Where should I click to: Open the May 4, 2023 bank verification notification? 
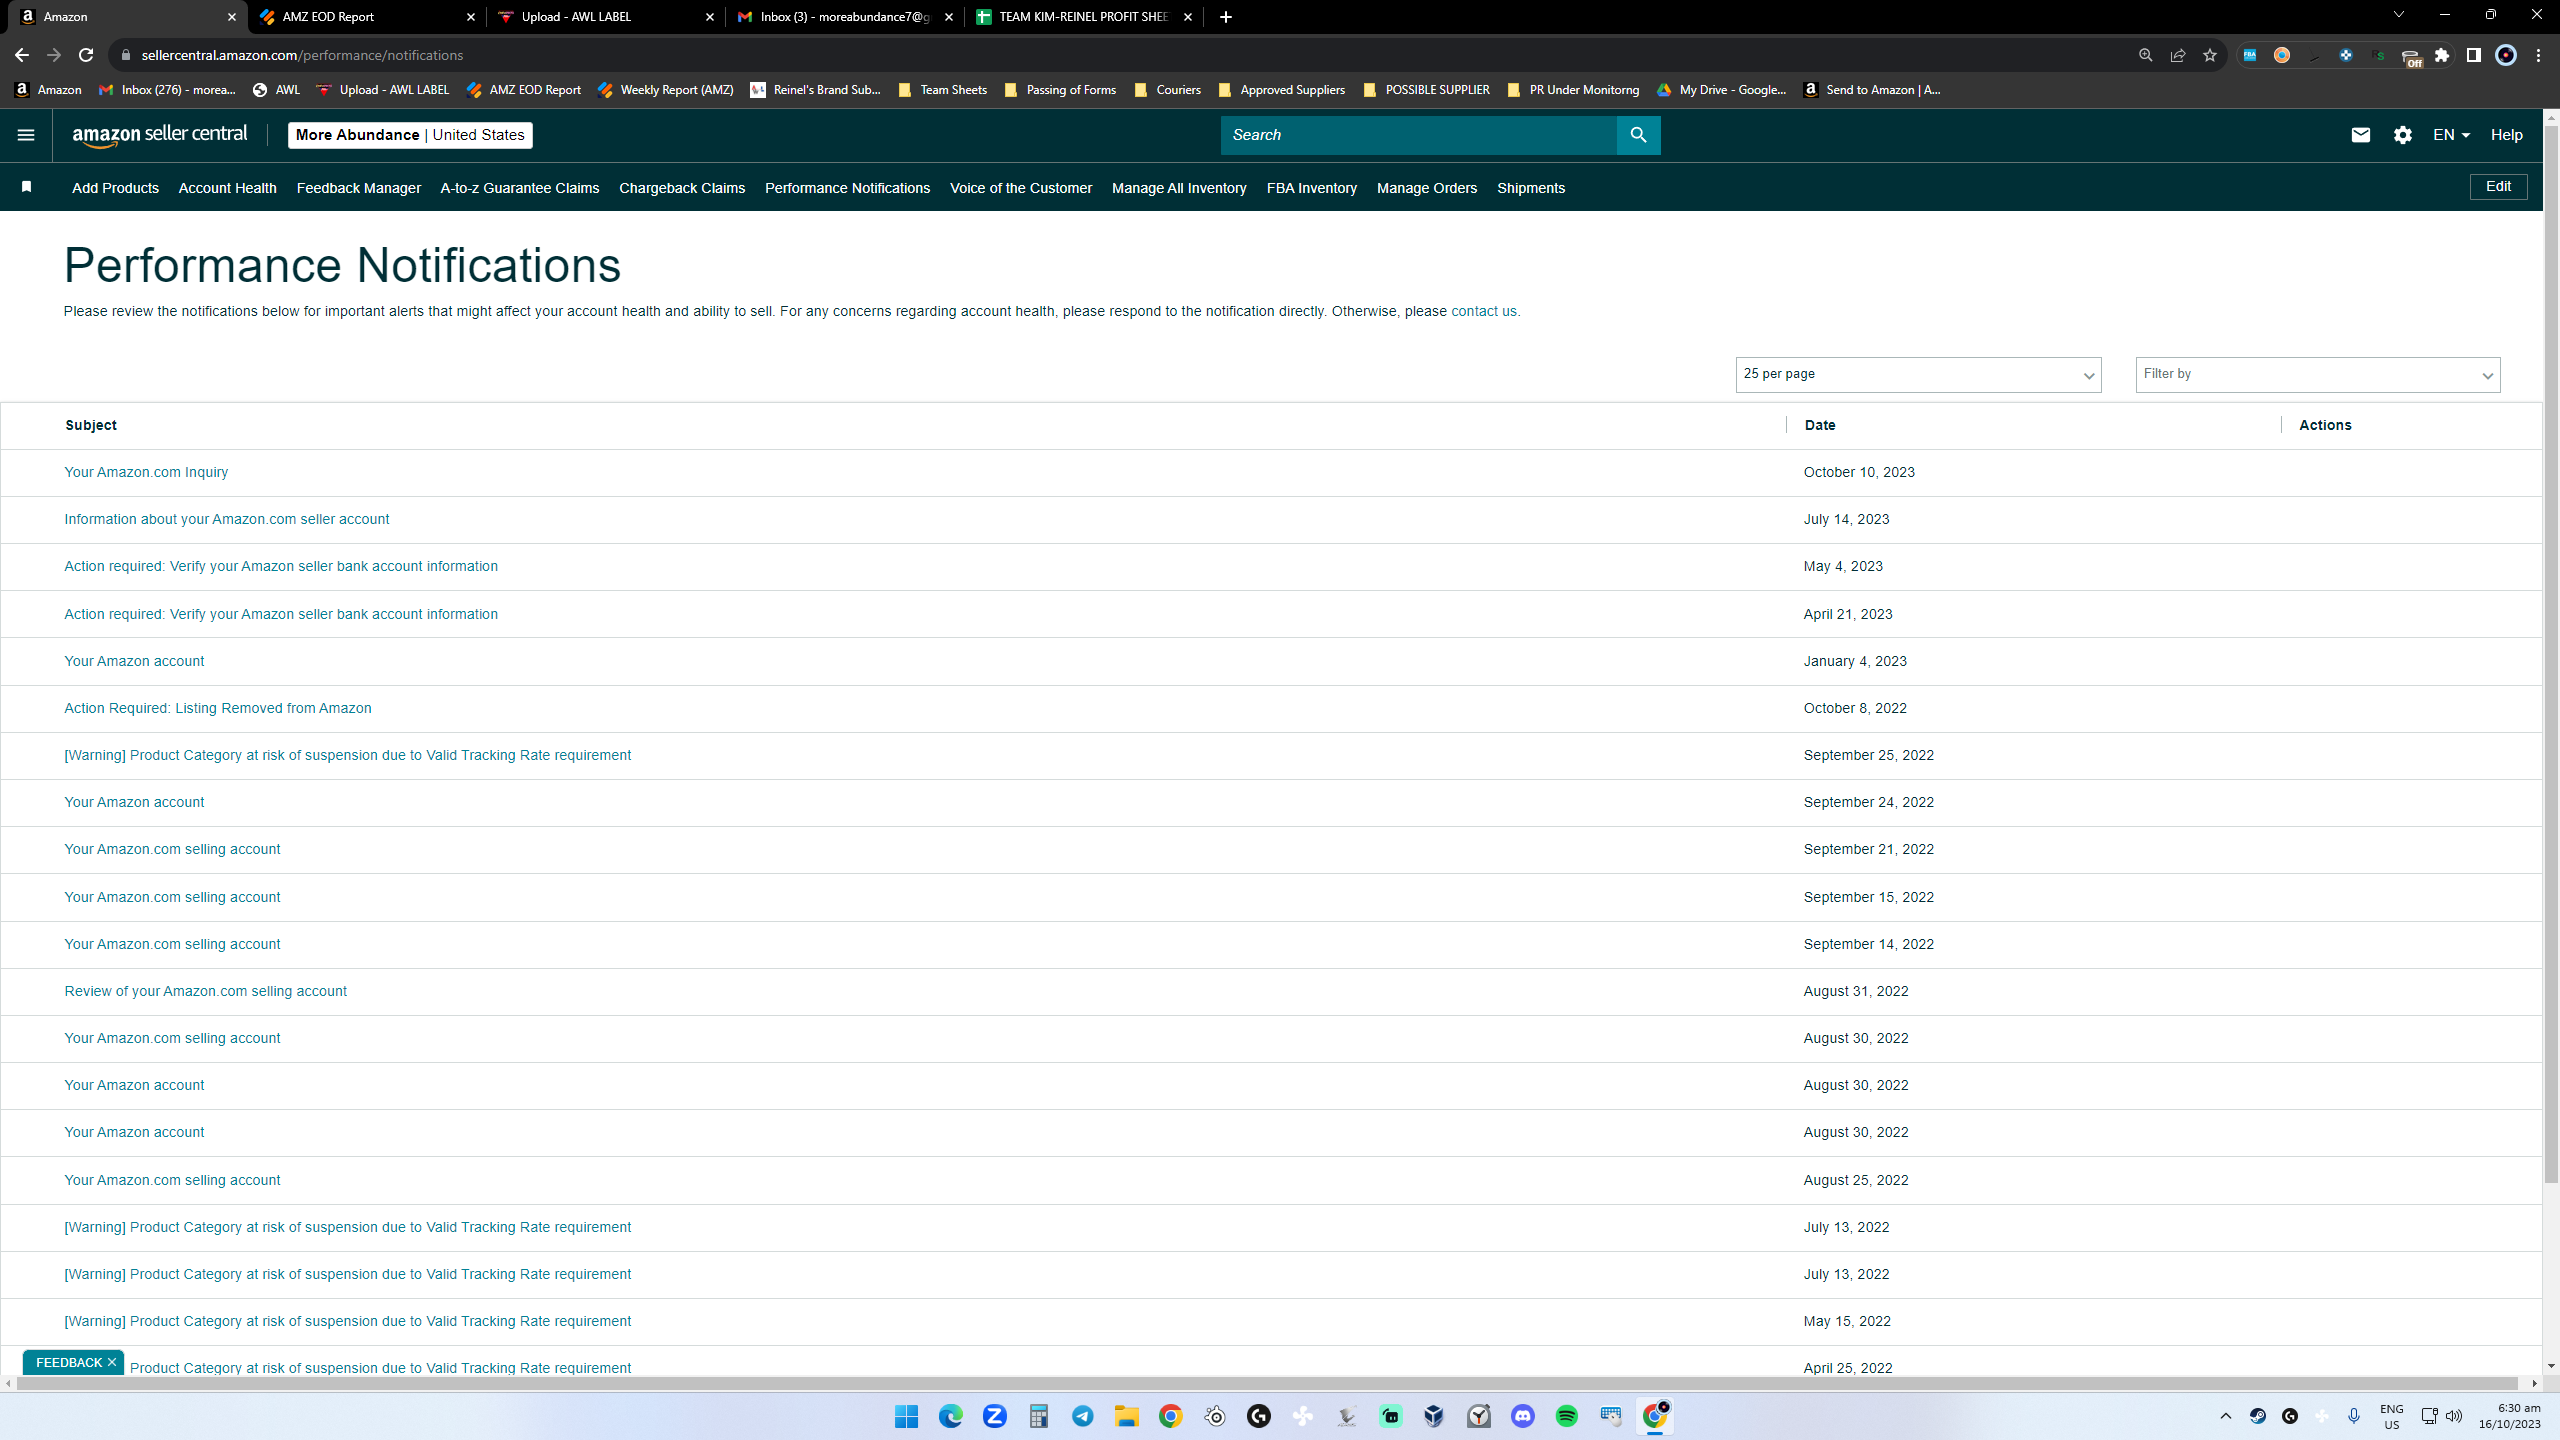pos(280,566)
